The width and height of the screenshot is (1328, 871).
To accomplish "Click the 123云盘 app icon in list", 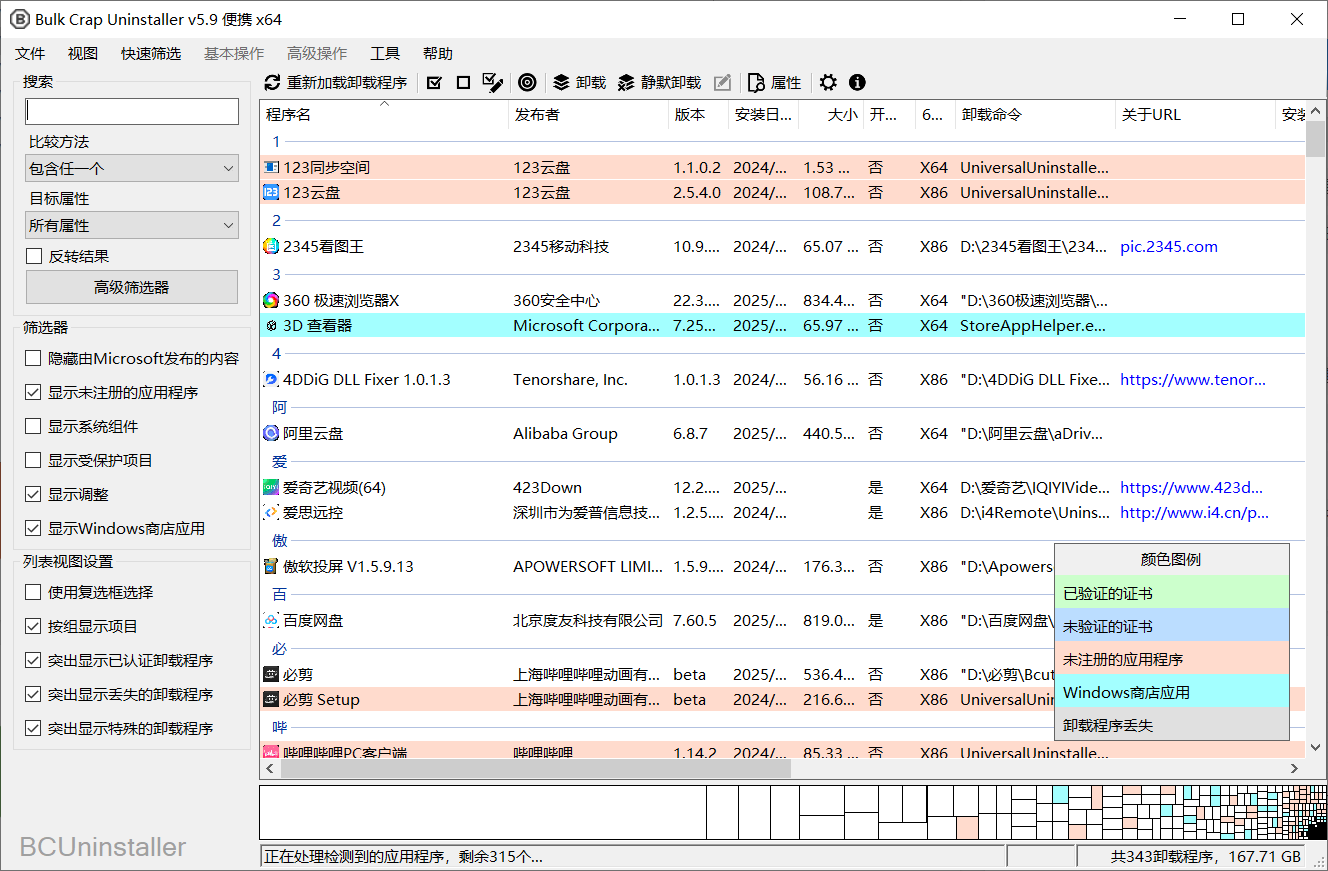I will point(271,192).
